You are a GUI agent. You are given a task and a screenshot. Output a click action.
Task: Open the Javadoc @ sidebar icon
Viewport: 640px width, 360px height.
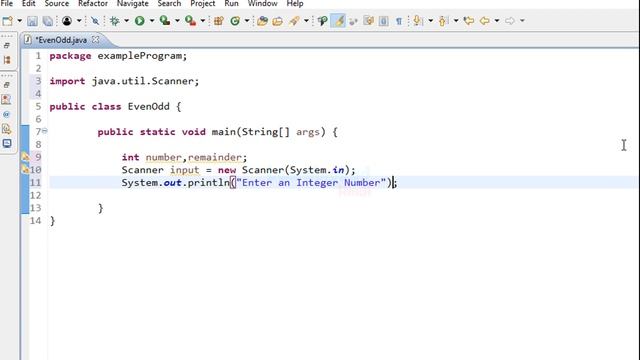pos(7,114)
